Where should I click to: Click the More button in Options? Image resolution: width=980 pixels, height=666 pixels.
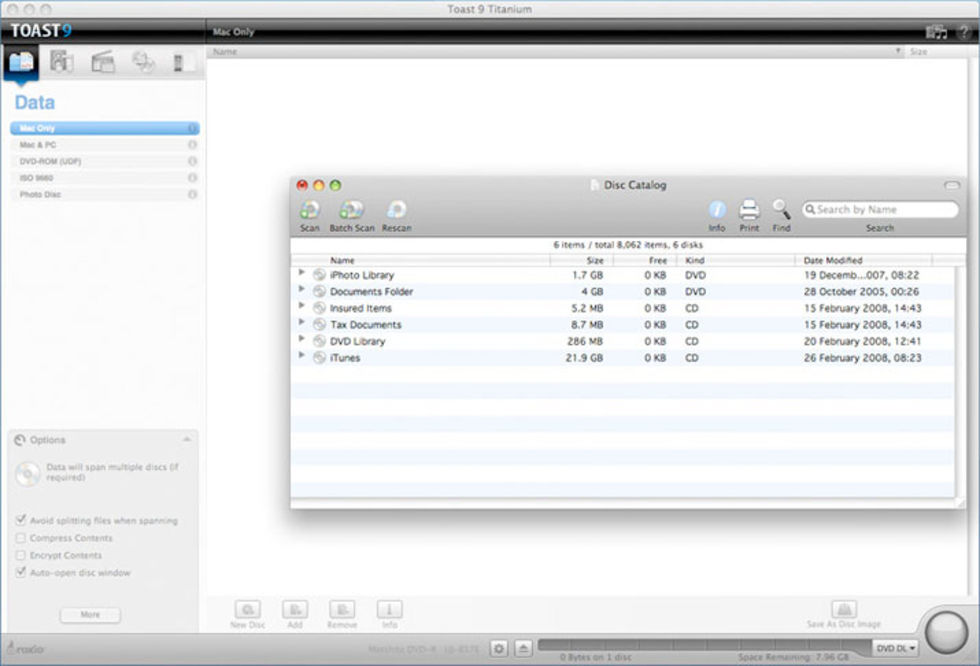pos(90,615)
